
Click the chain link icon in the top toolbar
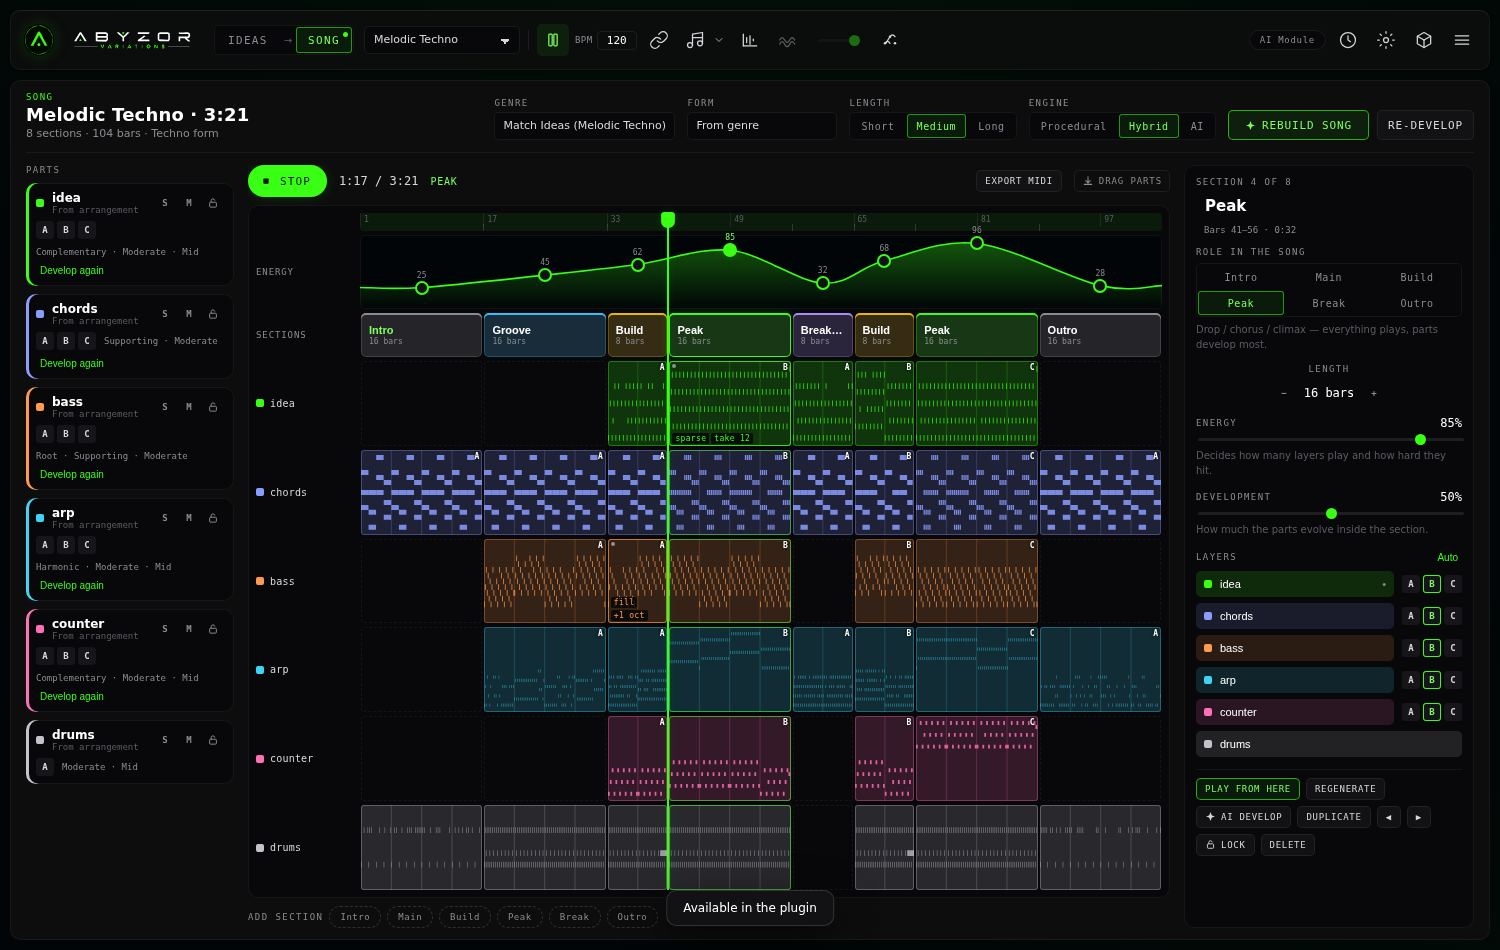(x=659, y=40)
